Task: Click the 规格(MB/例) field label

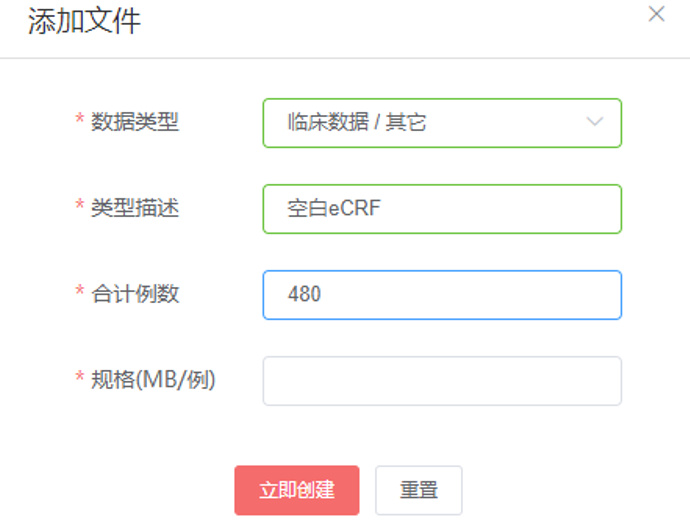Action: 153,380
